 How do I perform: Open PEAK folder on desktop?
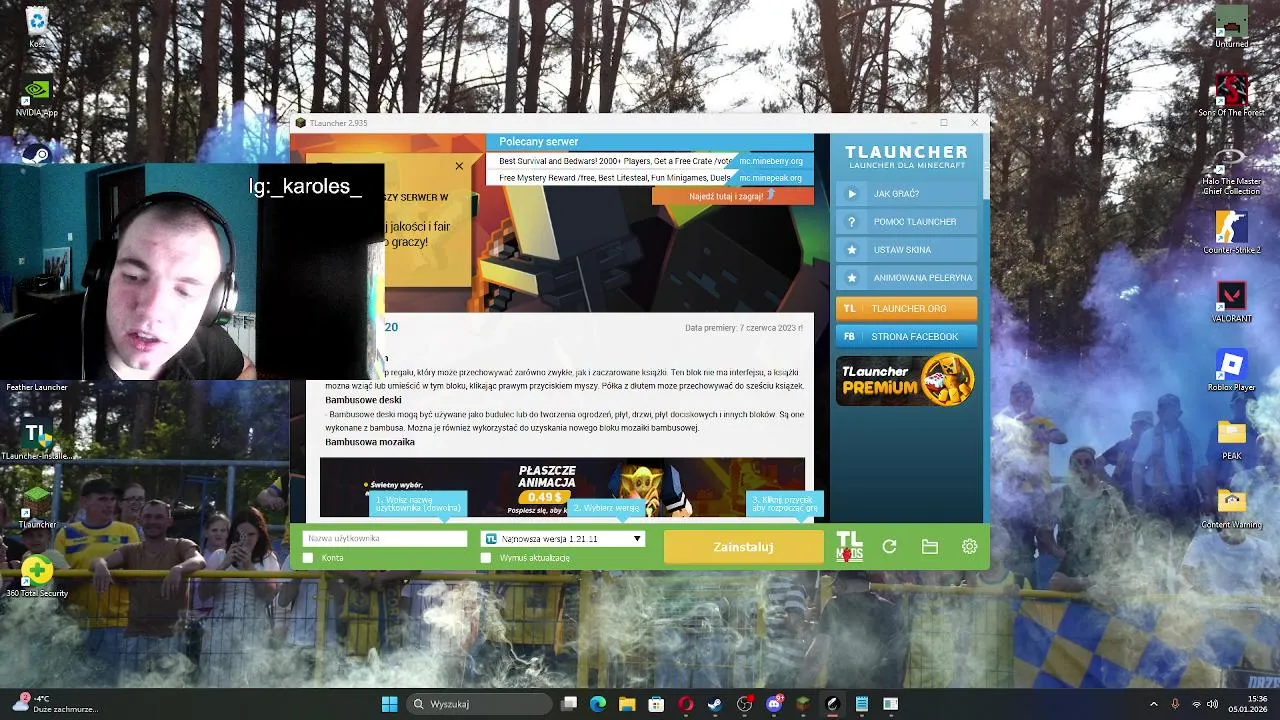(x=1231, y=440)
